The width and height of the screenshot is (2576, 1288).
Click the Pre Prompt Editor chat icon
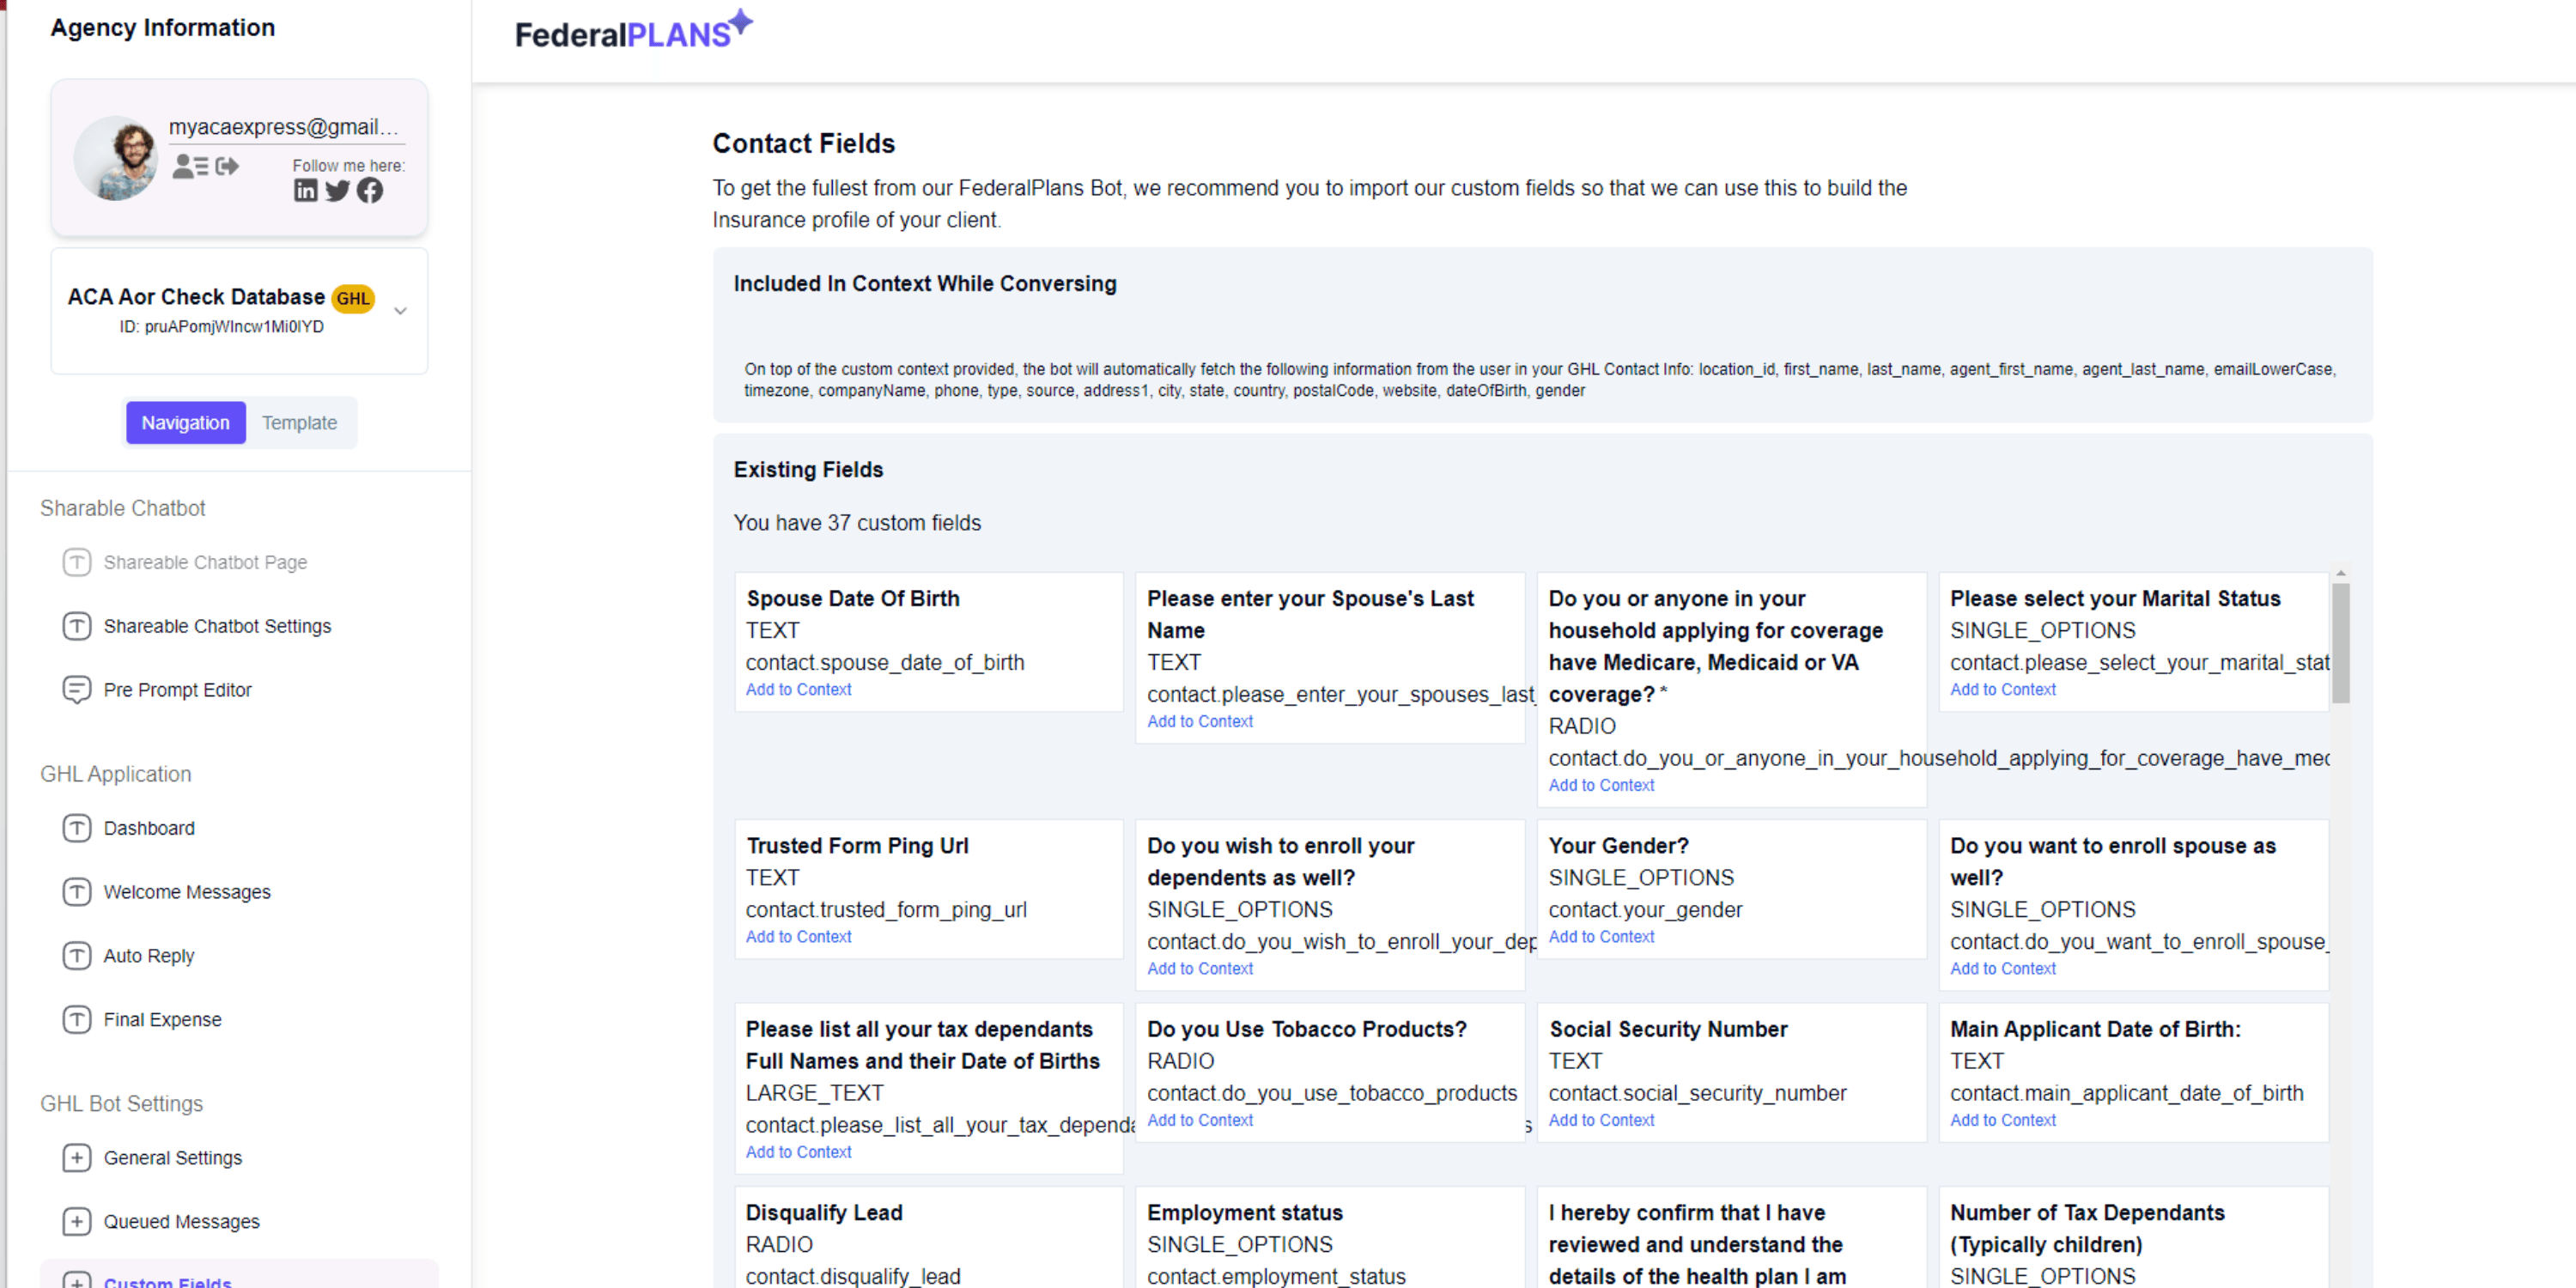[77, 690]
